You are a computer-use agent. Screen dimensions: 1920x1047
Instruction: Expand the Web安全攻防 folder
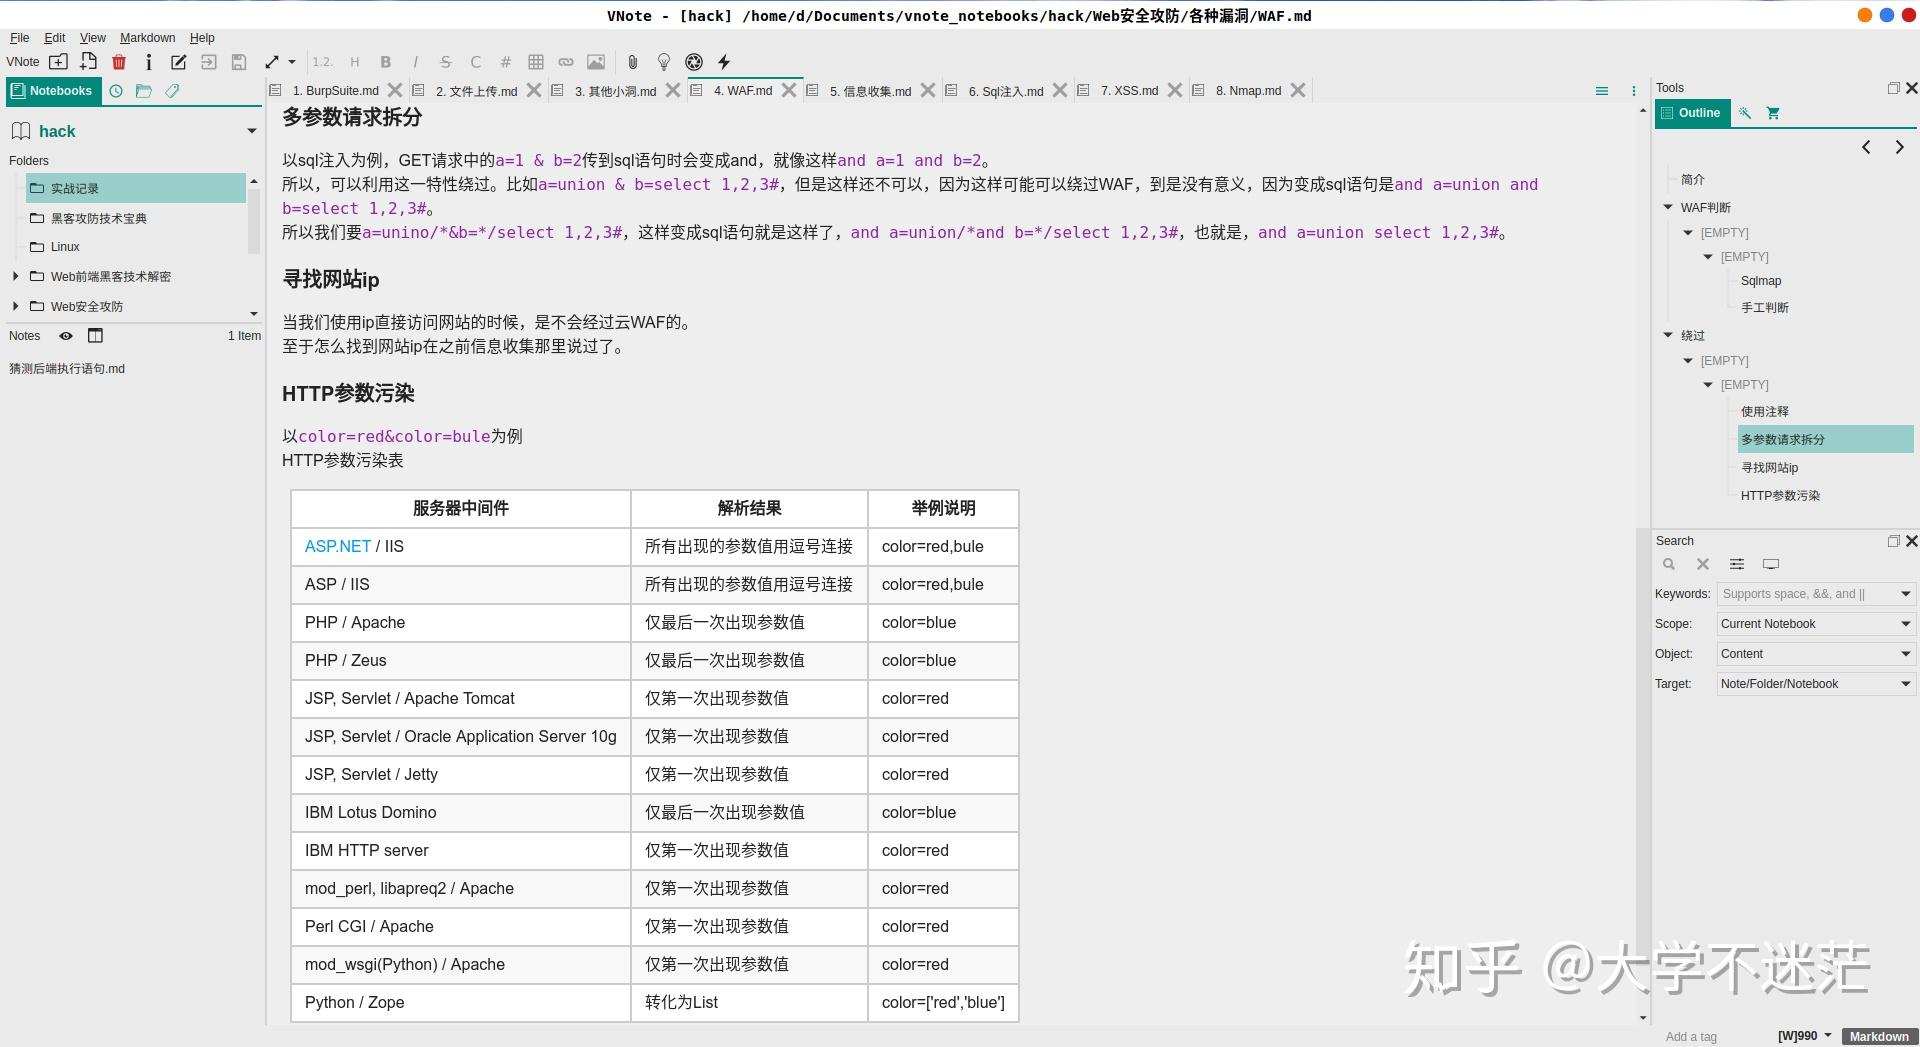[x=15, y=306]
